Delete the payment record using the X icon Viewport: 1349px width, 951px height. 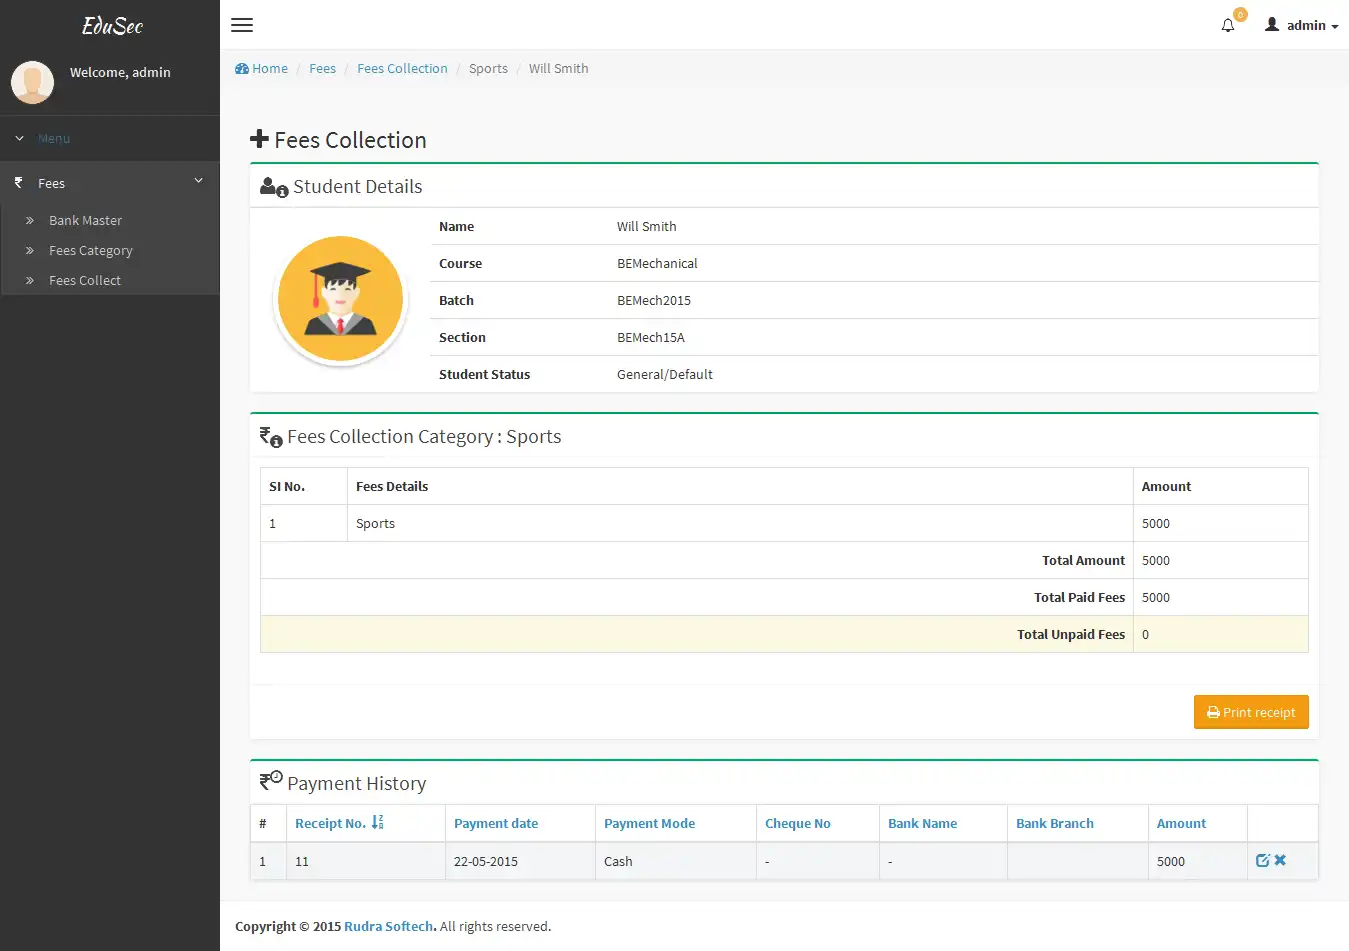coord(1280,859)
